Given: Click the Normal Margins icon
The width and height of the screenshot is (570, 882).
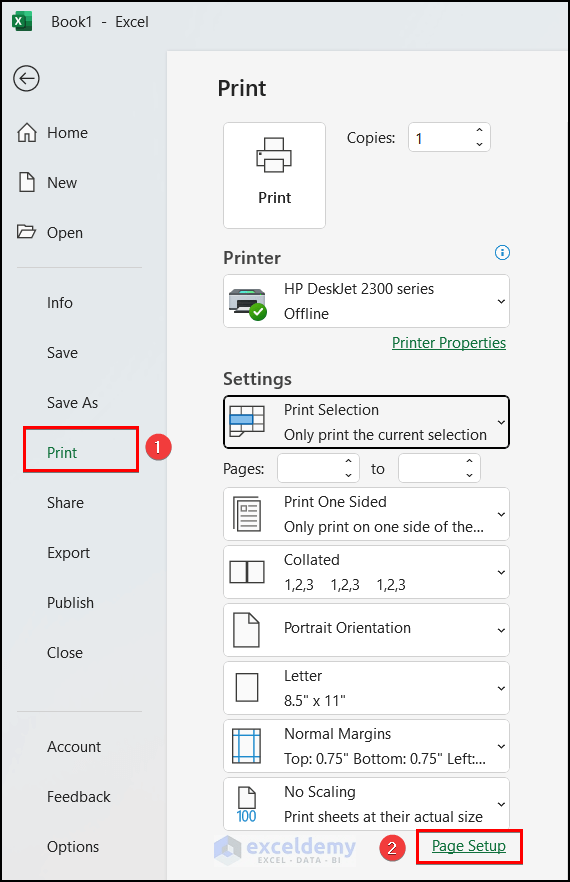Looking at the screenshot, I should (246, 746).
